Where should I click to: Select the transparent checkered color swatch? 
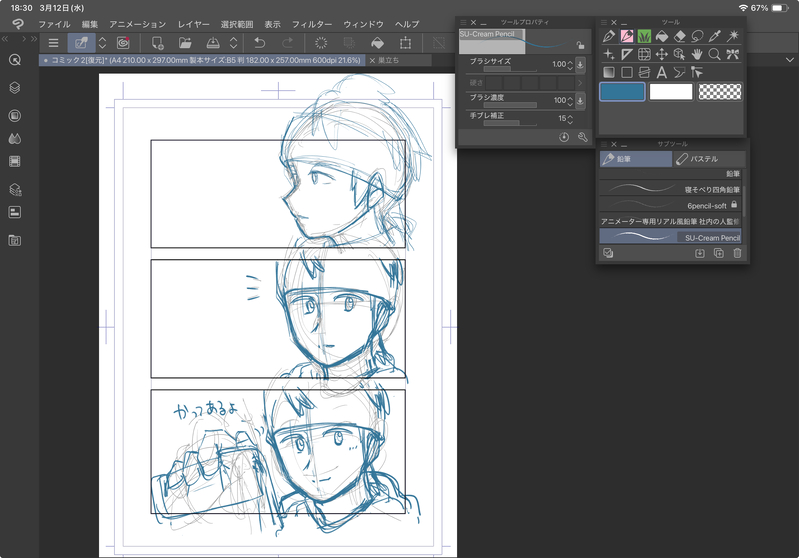coord(720,92)
